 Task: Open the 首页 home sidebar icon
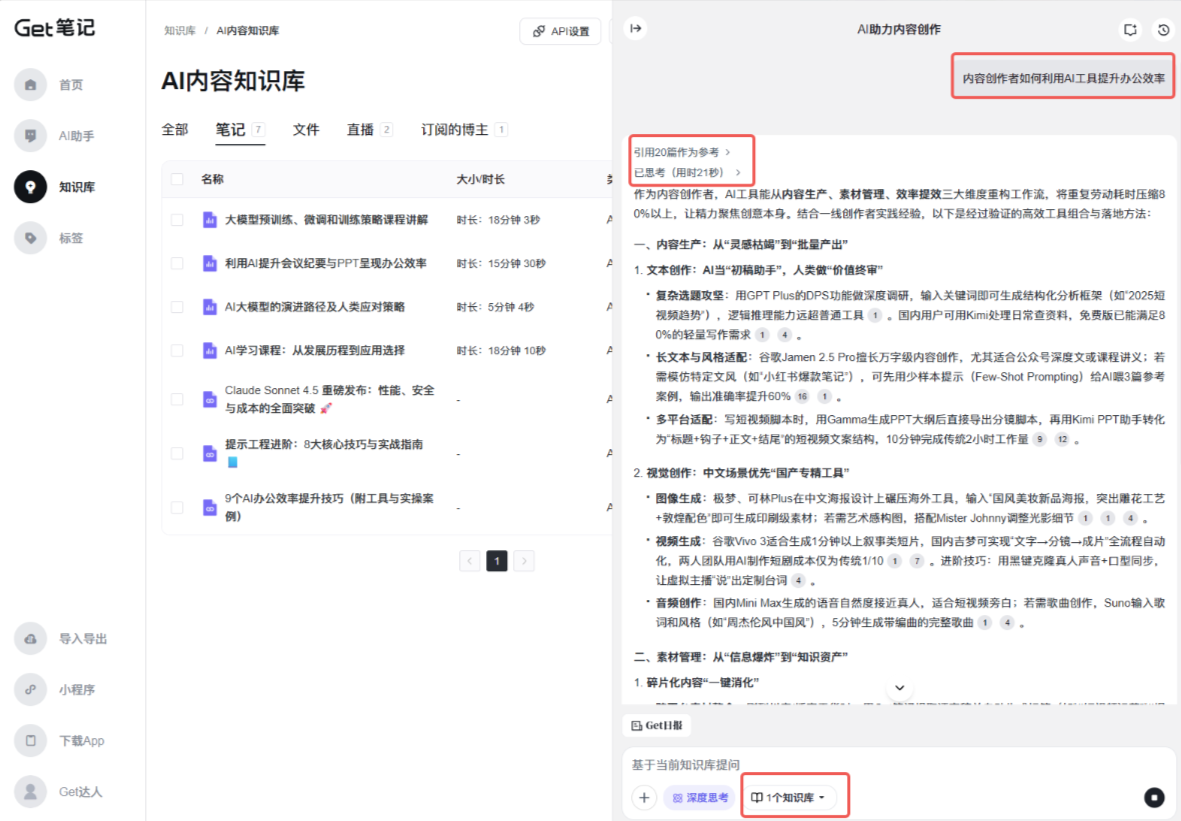coord(31,85)
